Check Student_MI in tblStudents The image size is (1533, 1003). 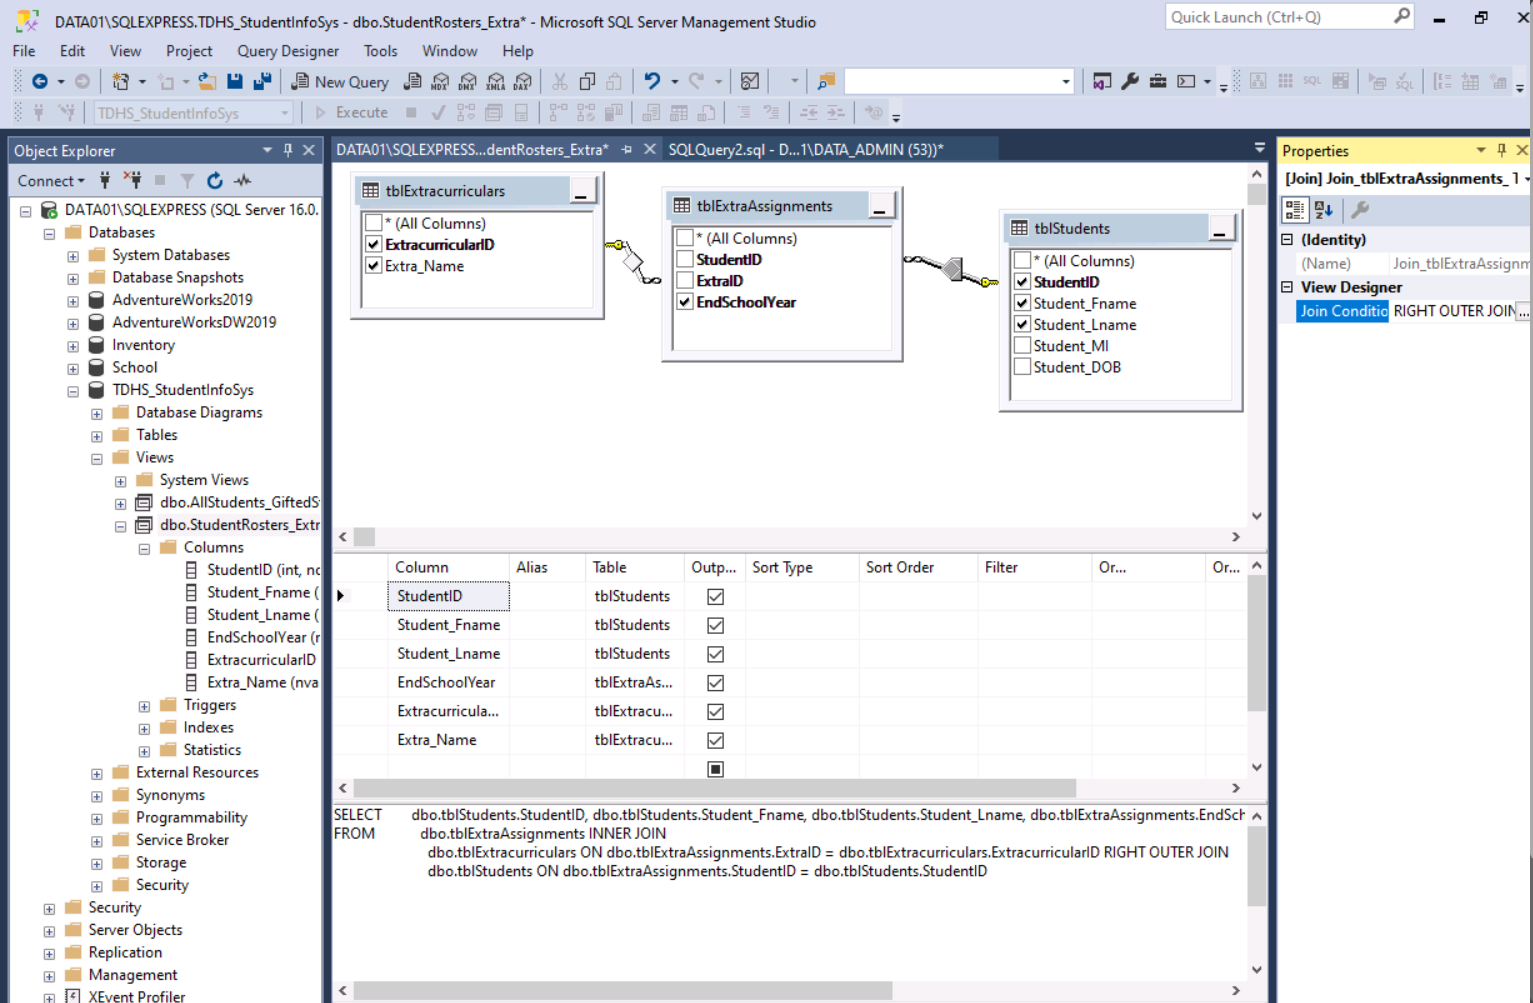[1022, 346]
